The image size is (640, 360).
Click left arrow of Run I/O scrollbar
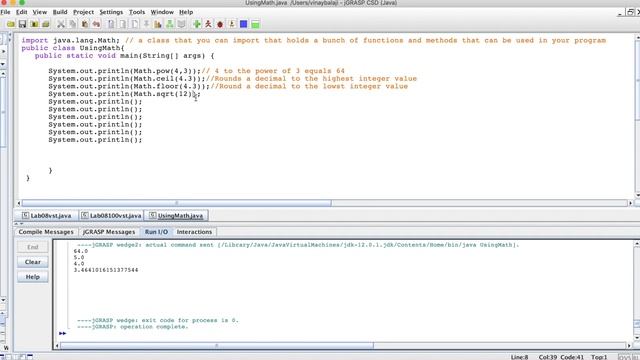(x=57, y=346)
